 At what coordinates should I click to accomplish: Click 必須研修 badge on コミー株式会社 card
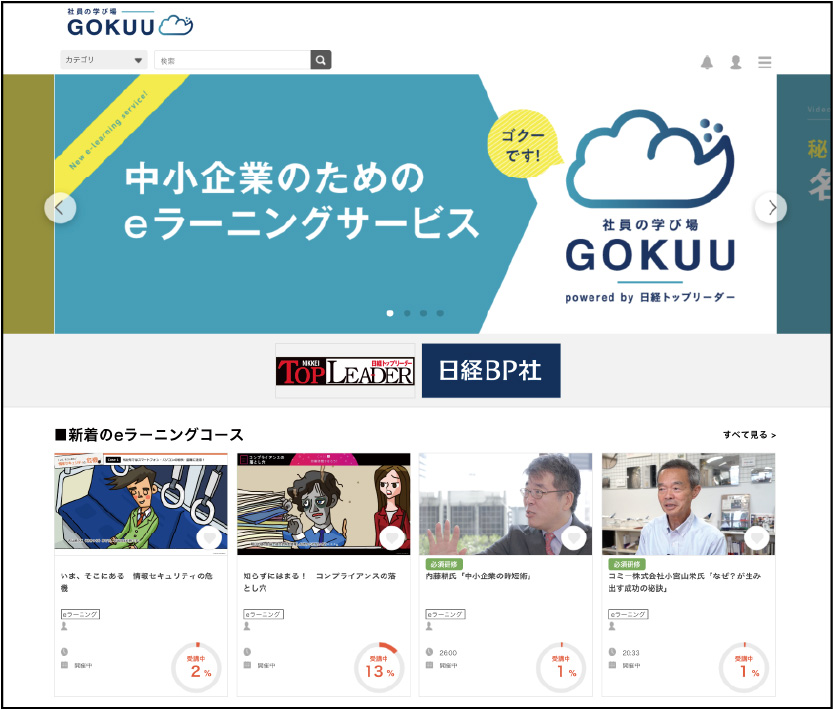(x=626, y=564)
